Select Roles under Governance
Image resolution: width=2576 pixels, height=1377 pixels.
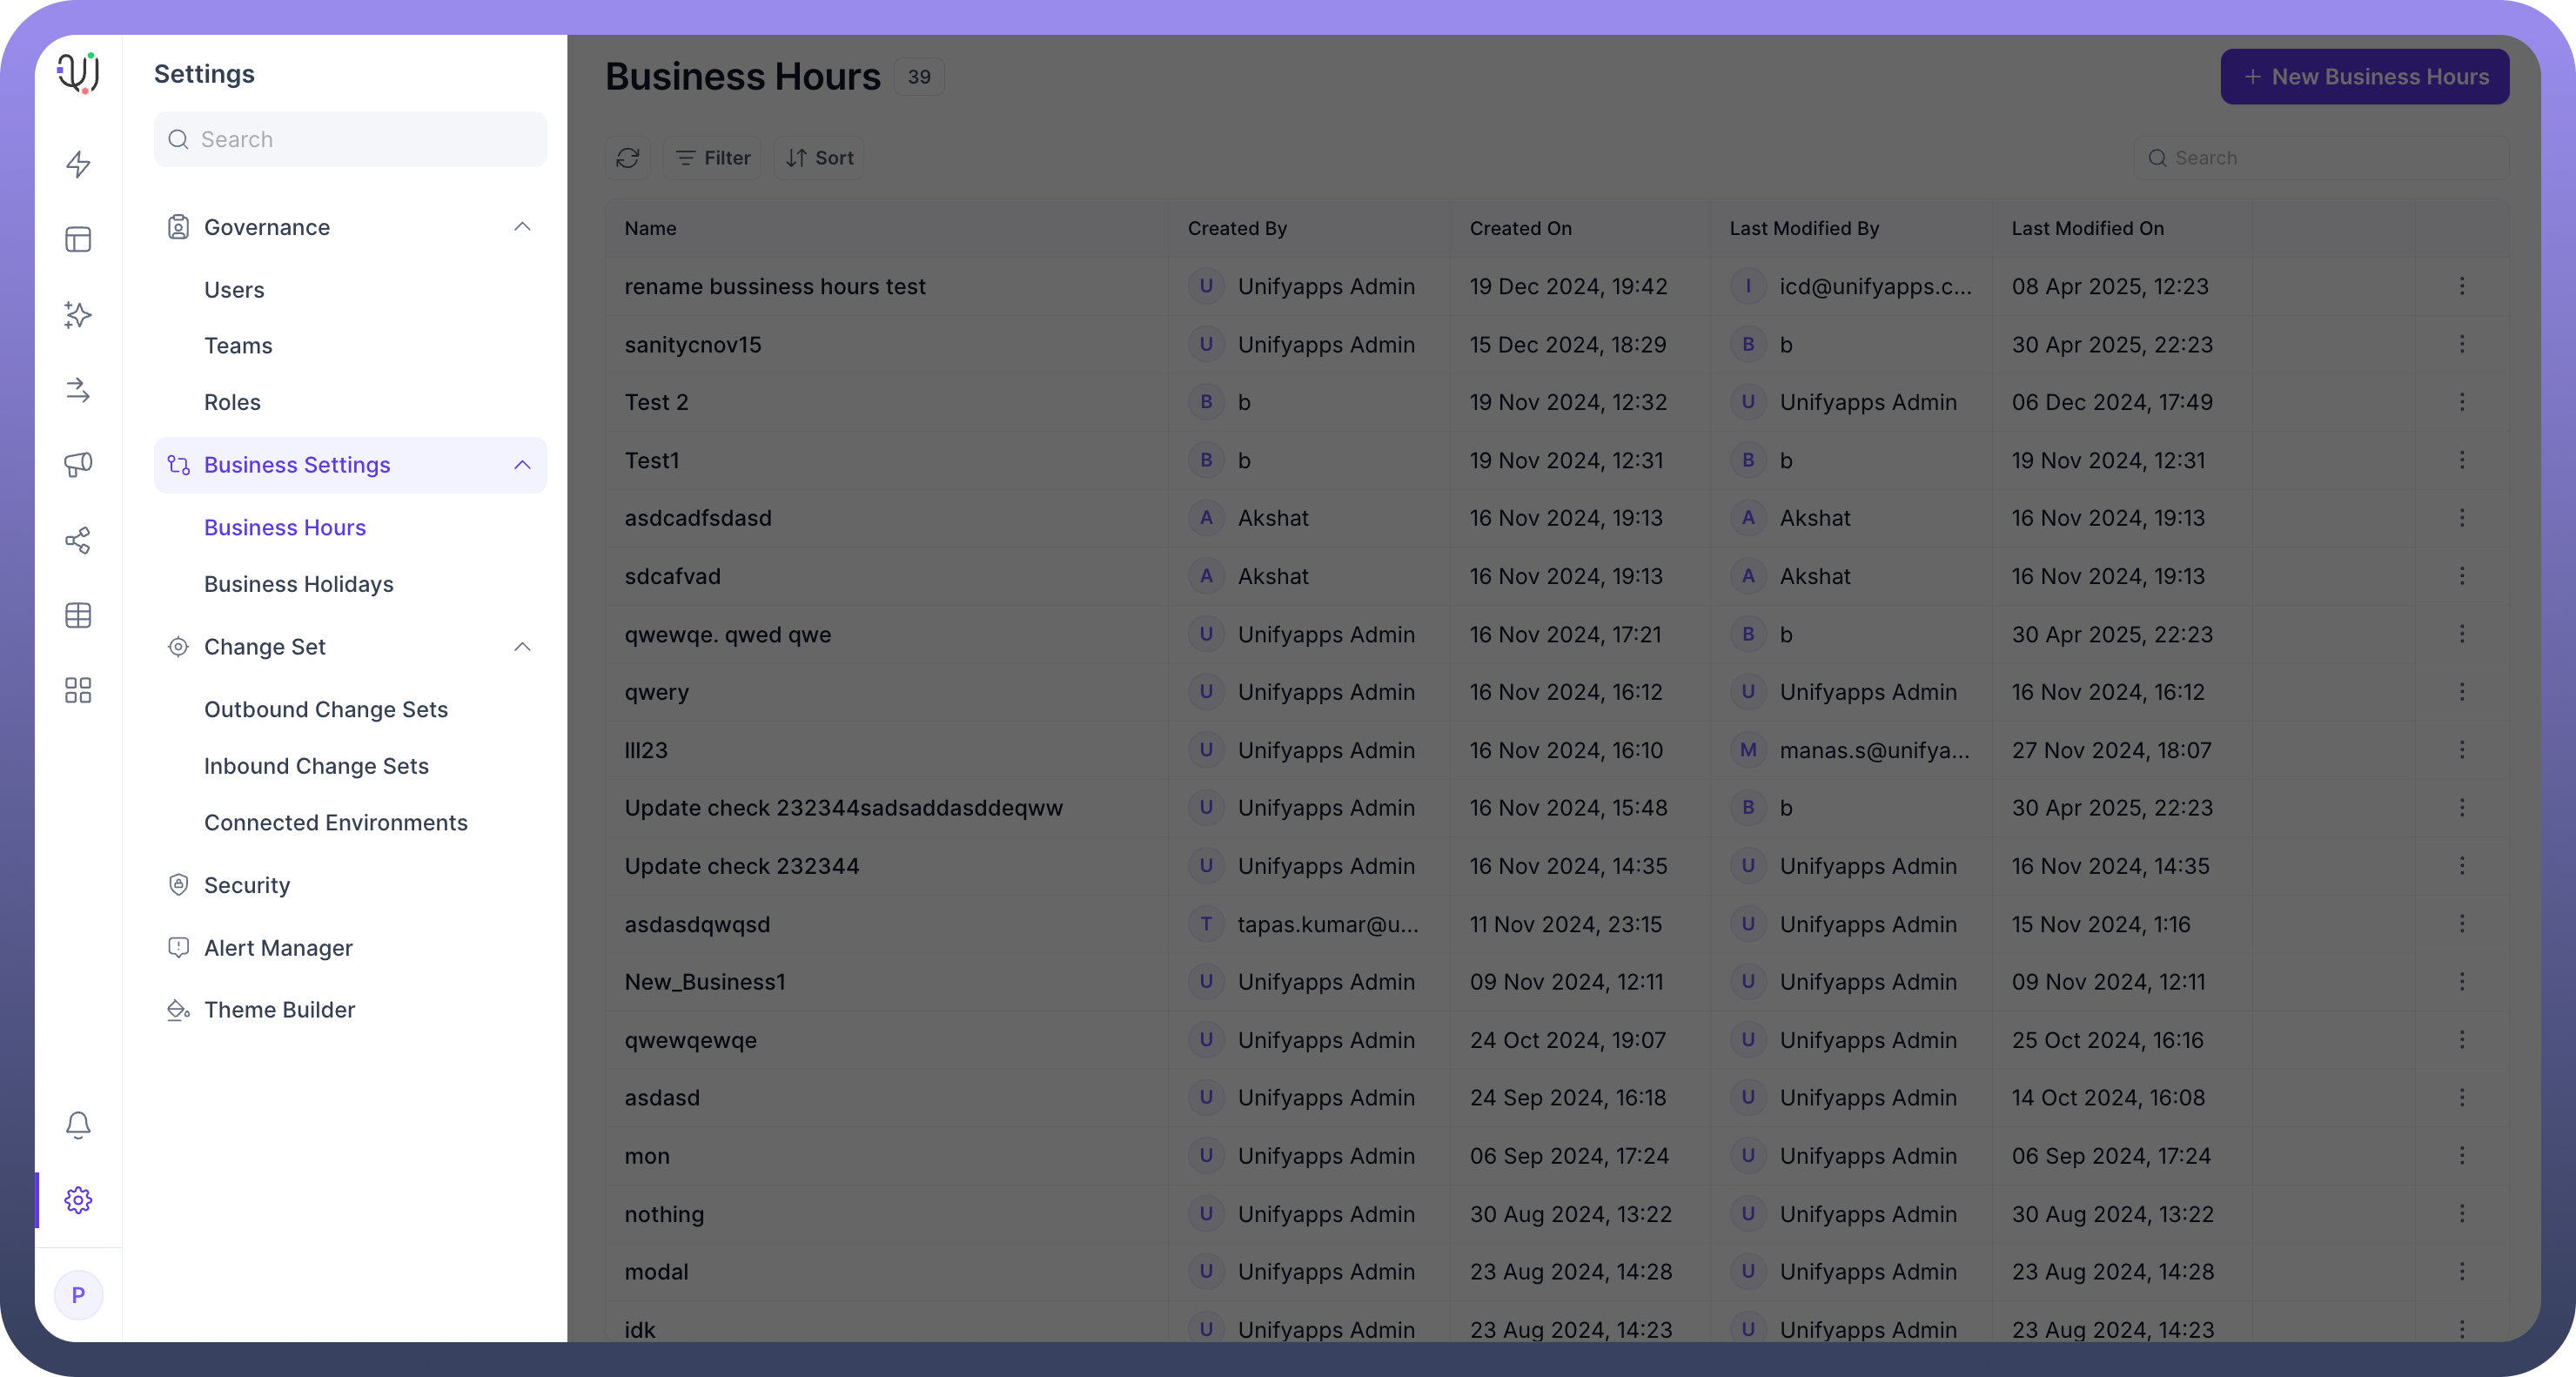coord(232,402)
